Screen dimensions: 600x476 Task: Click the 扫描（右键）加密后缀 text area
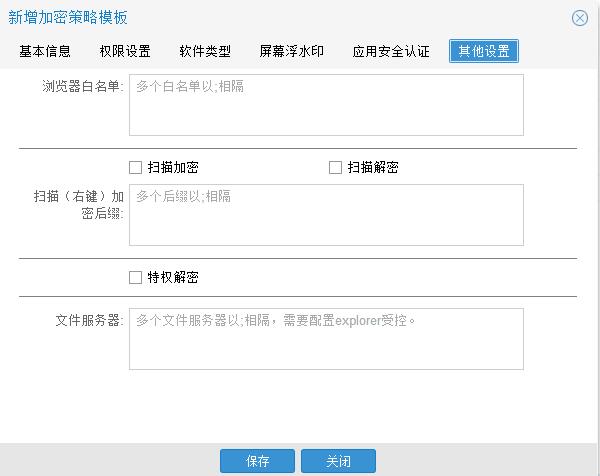click(326, 215)
